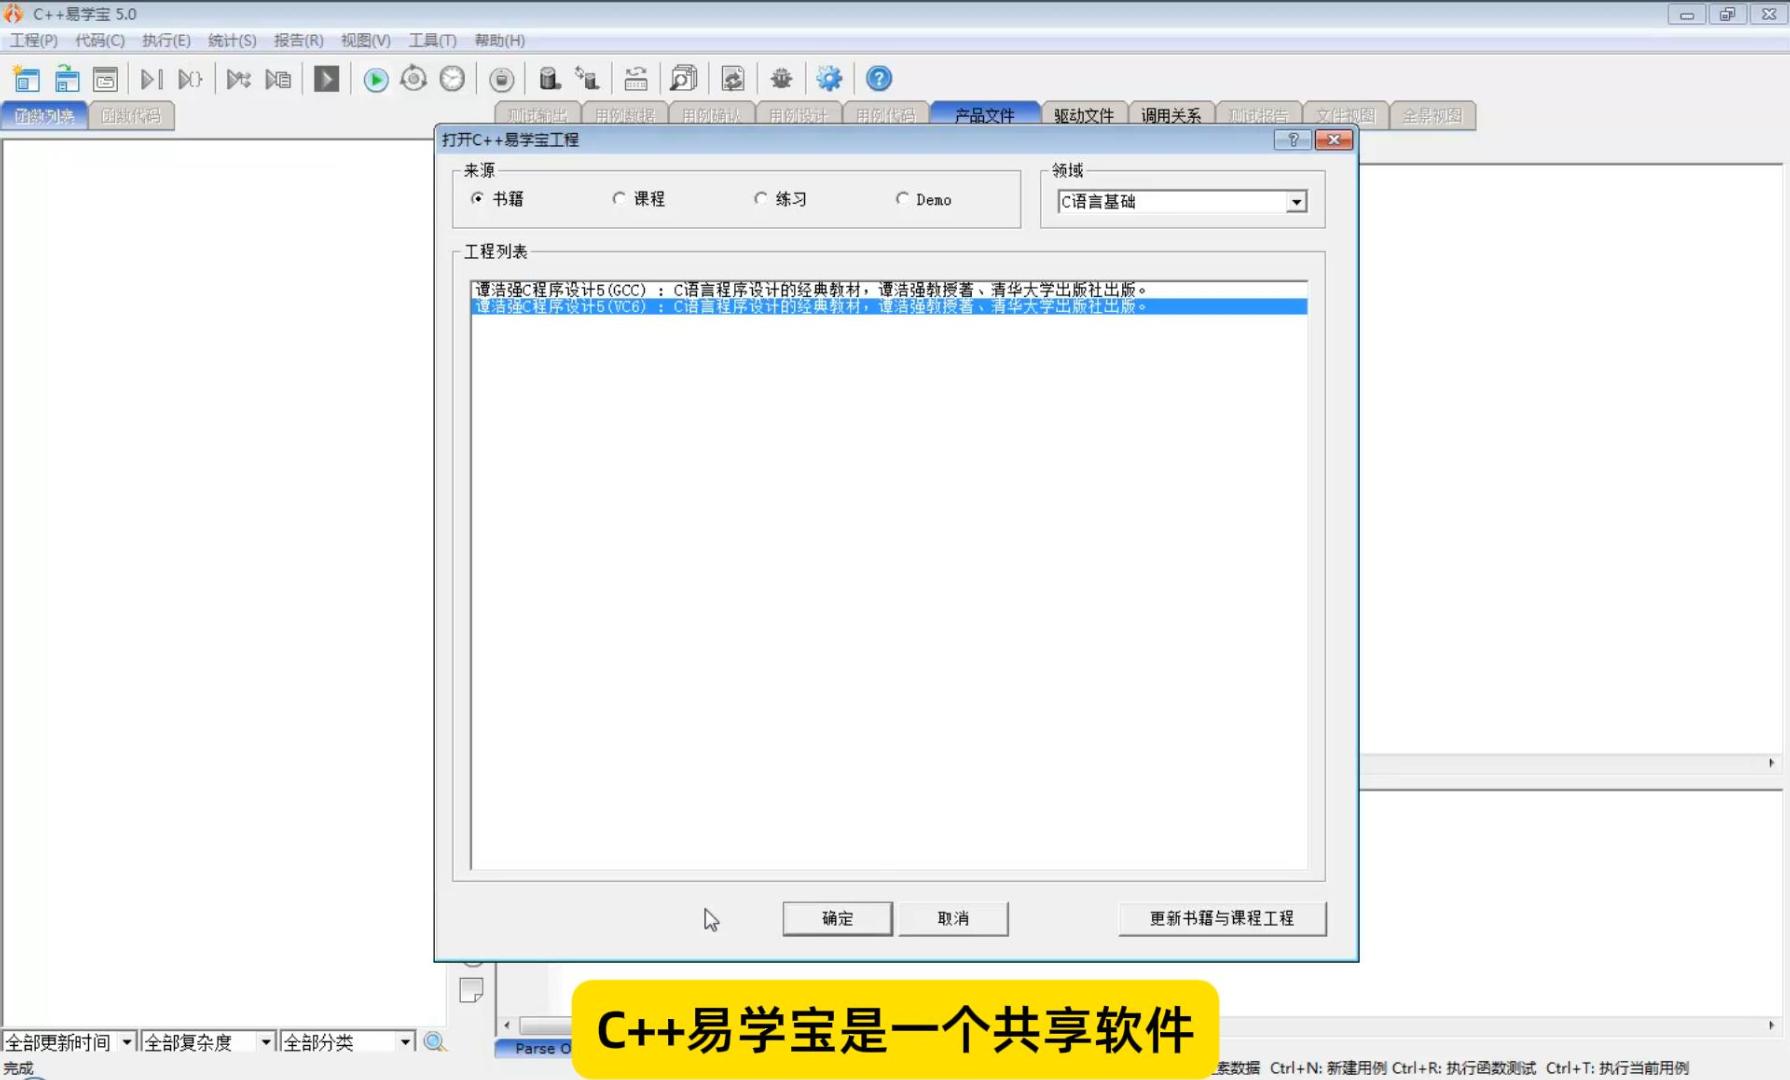Open the 工程(P) menu
The width and height of the screenshot is (1790, 1080).
pyautogui.click(x=34, y=40)
